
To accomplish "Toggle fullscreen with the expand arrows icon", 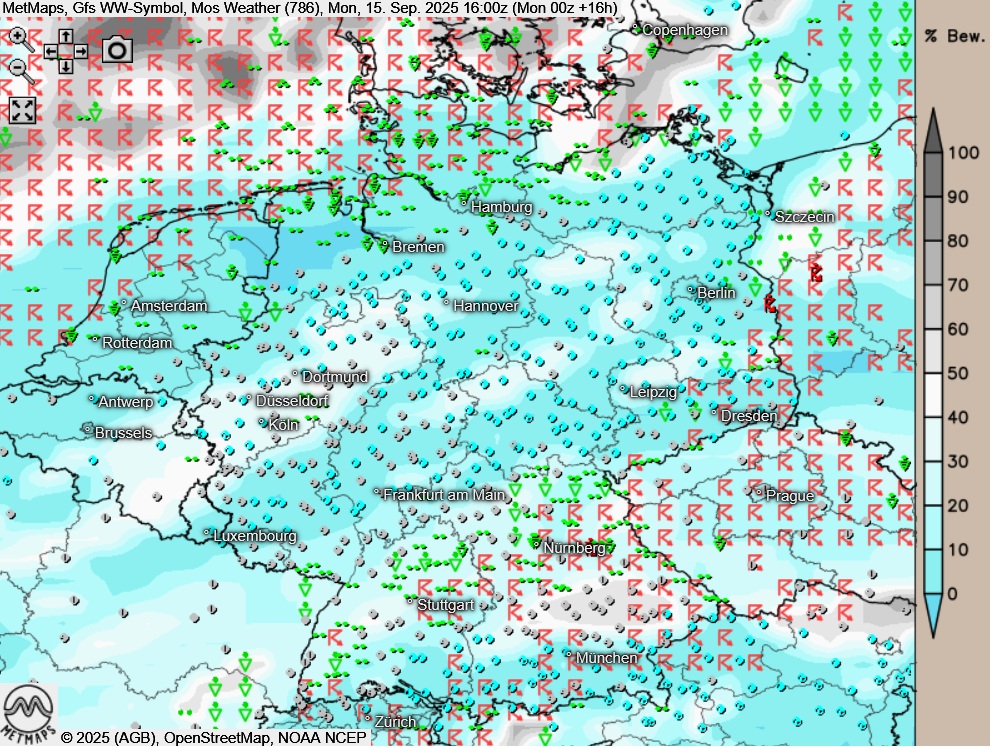I will click(22, 110).
